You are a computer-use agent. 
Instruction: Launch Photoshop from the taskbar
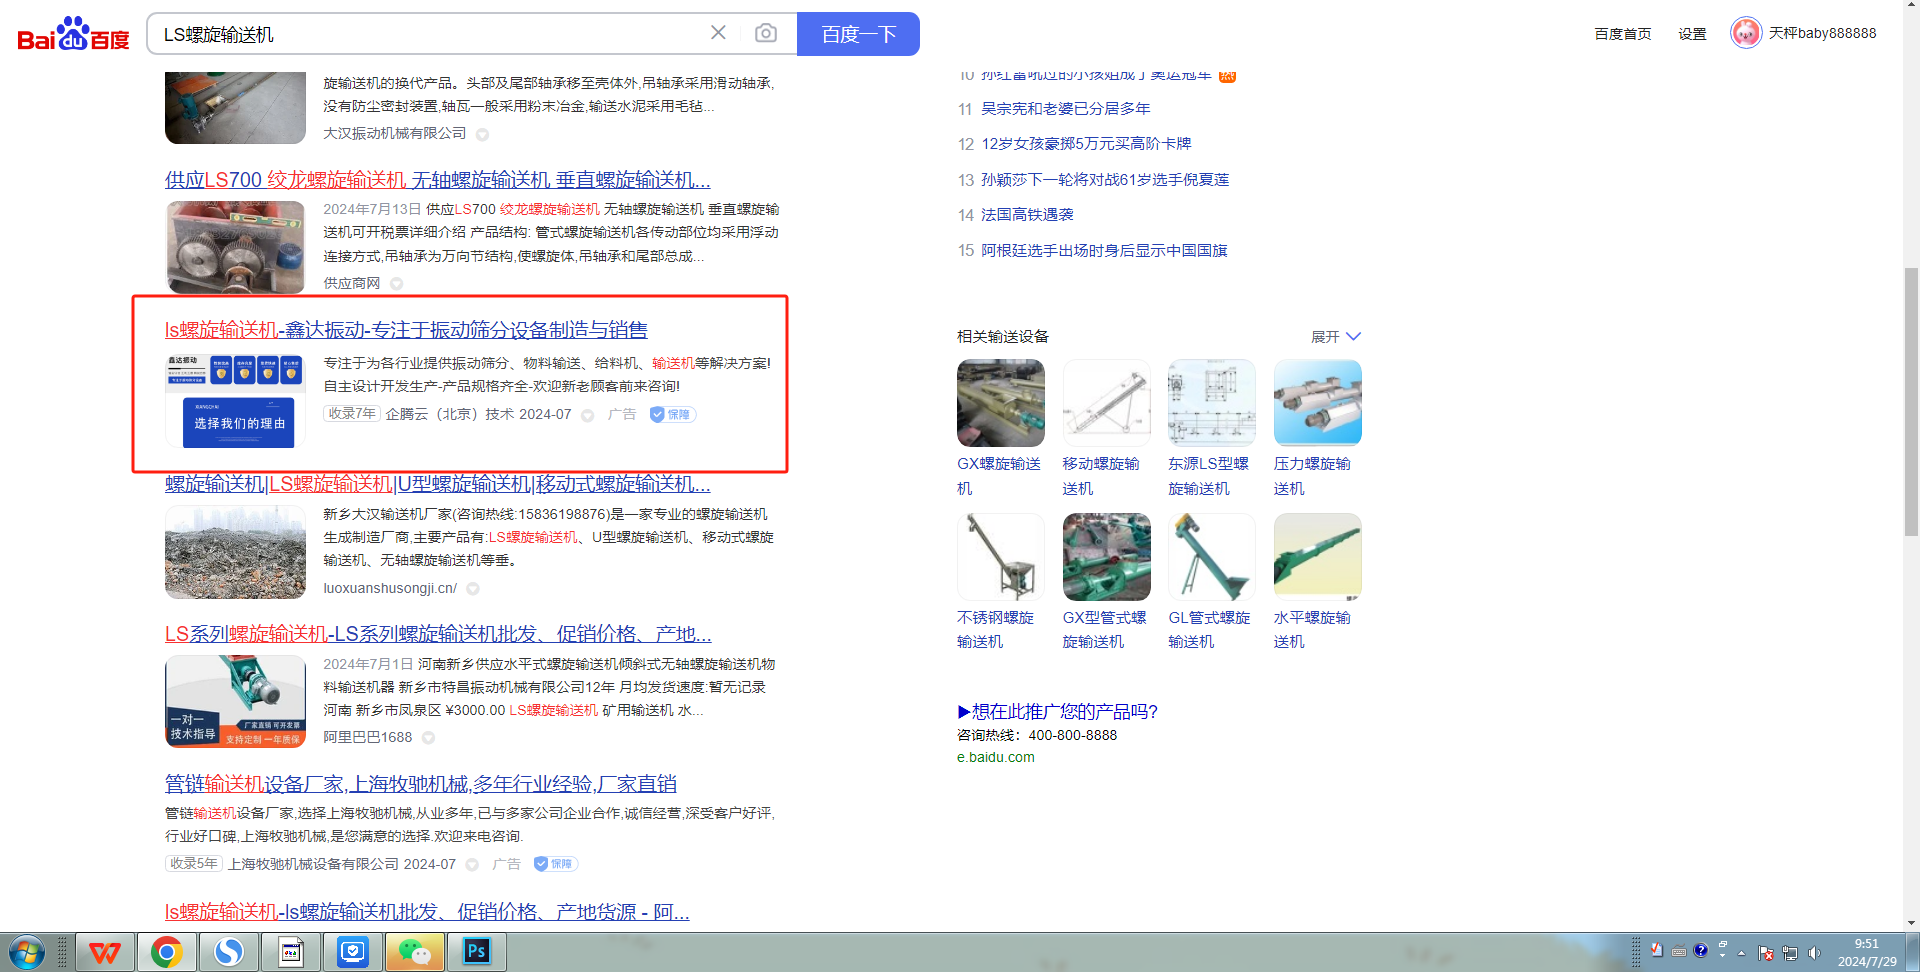(x=477, y=952)
